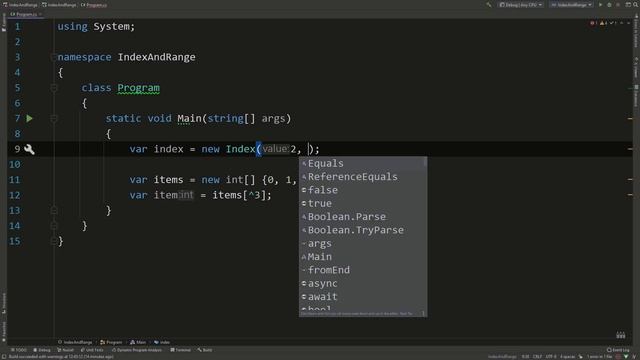The height and width of the screenshot is (360, 640).
Task: Open the IndexAndRange run configuration dropdown
Action: click(x=571, y=5)
